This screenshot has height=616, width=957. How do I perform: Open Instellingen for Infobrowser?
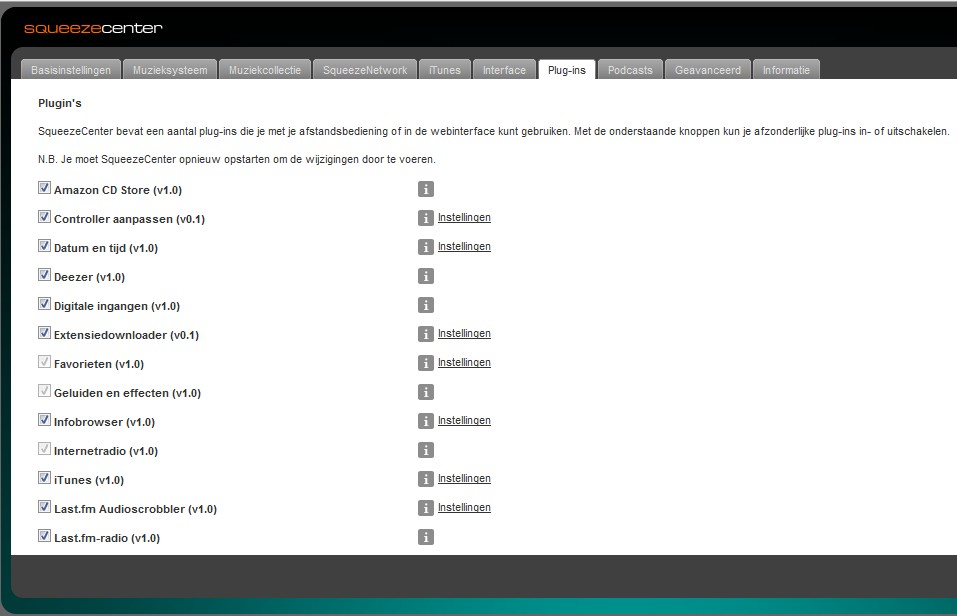pyautogui.click(x=464, y=420)
